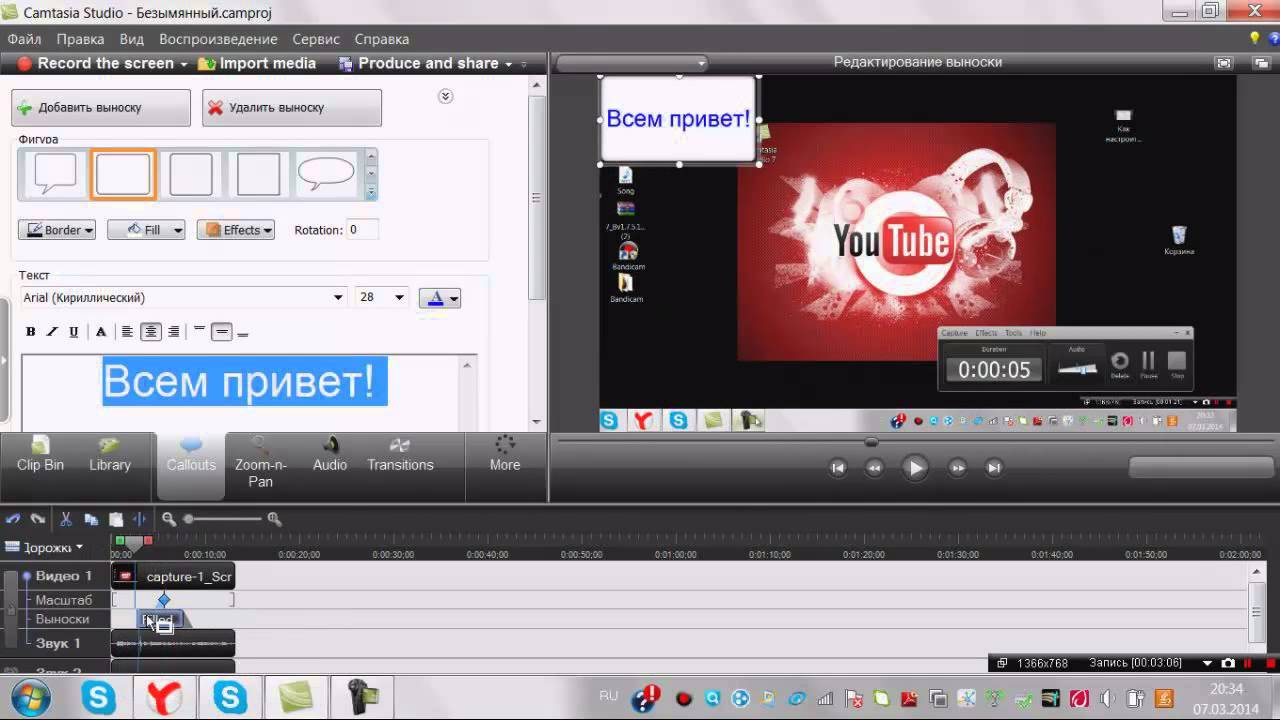The image size is (1280, 720).
Task: Open the Вид menu
Action: pos(132,39)
